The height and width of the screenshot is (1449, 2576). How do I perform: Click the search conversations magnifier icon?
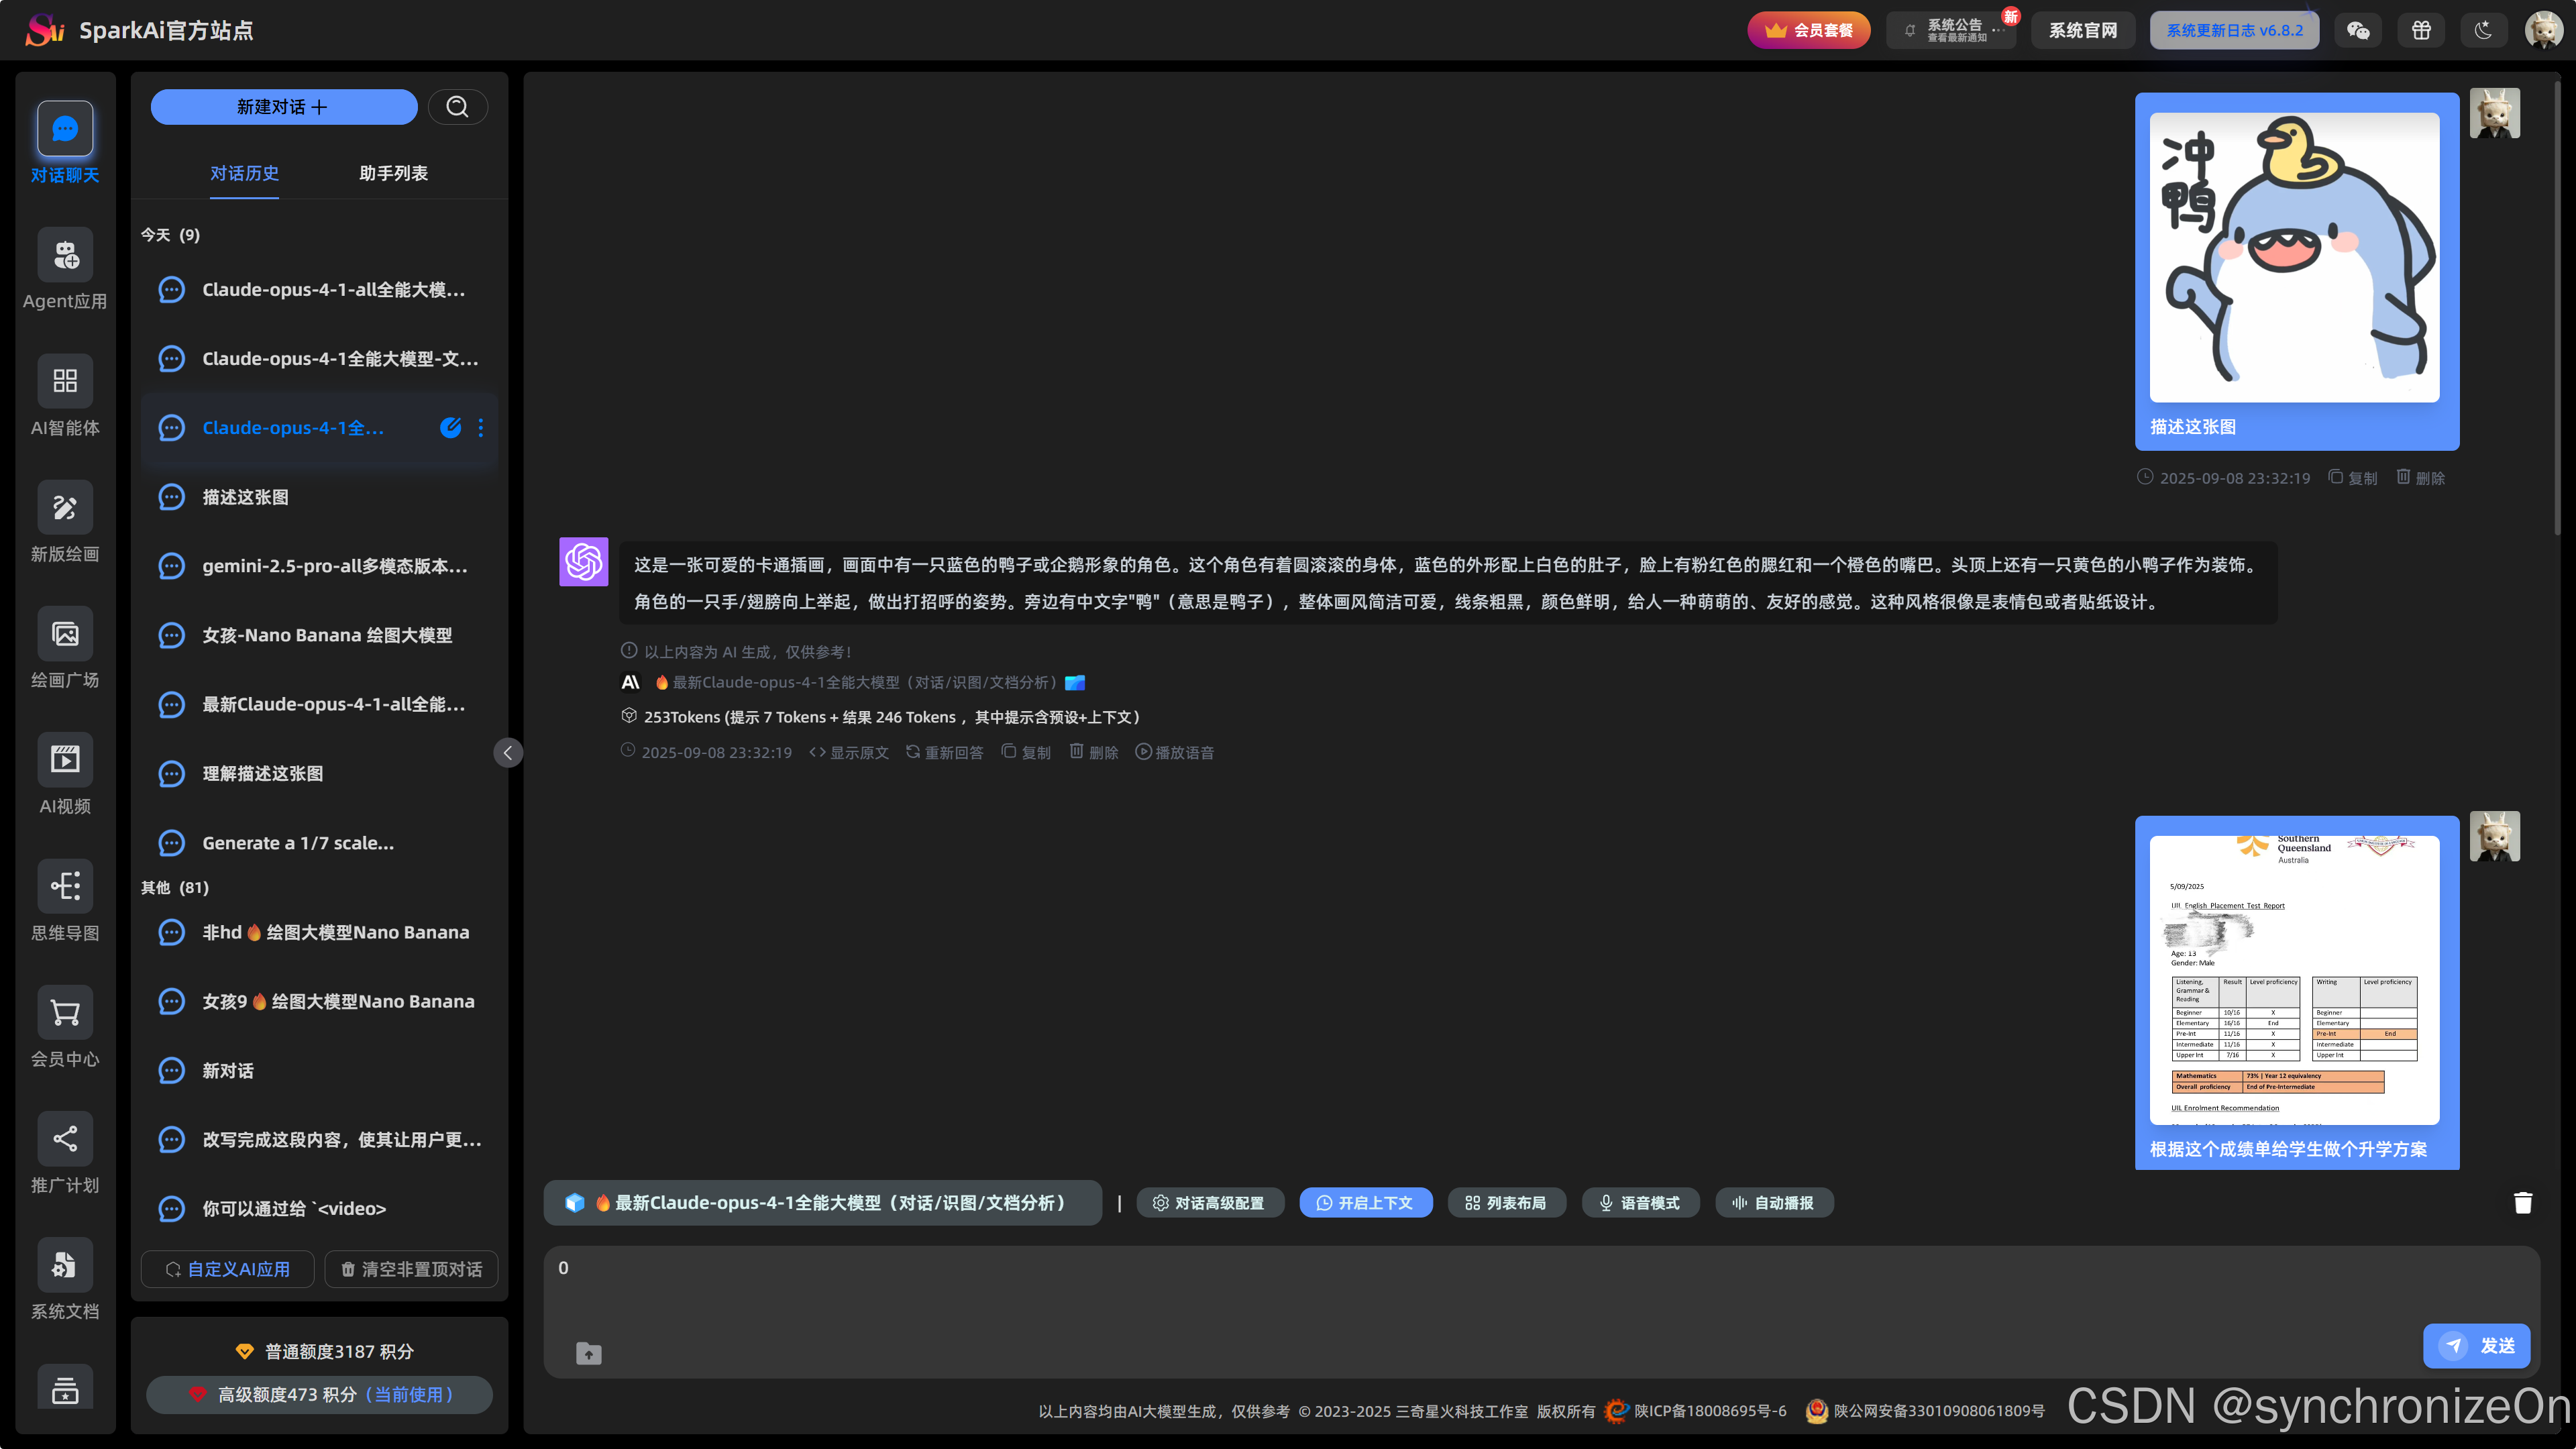click(457, 107)
